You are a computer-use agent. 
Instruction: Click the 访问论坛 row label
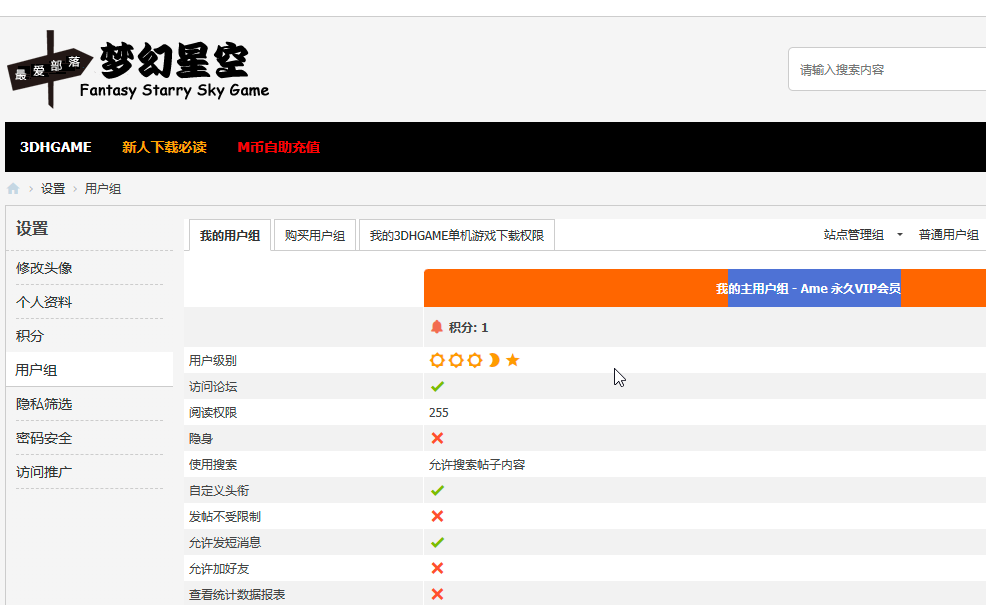[213, 387]
